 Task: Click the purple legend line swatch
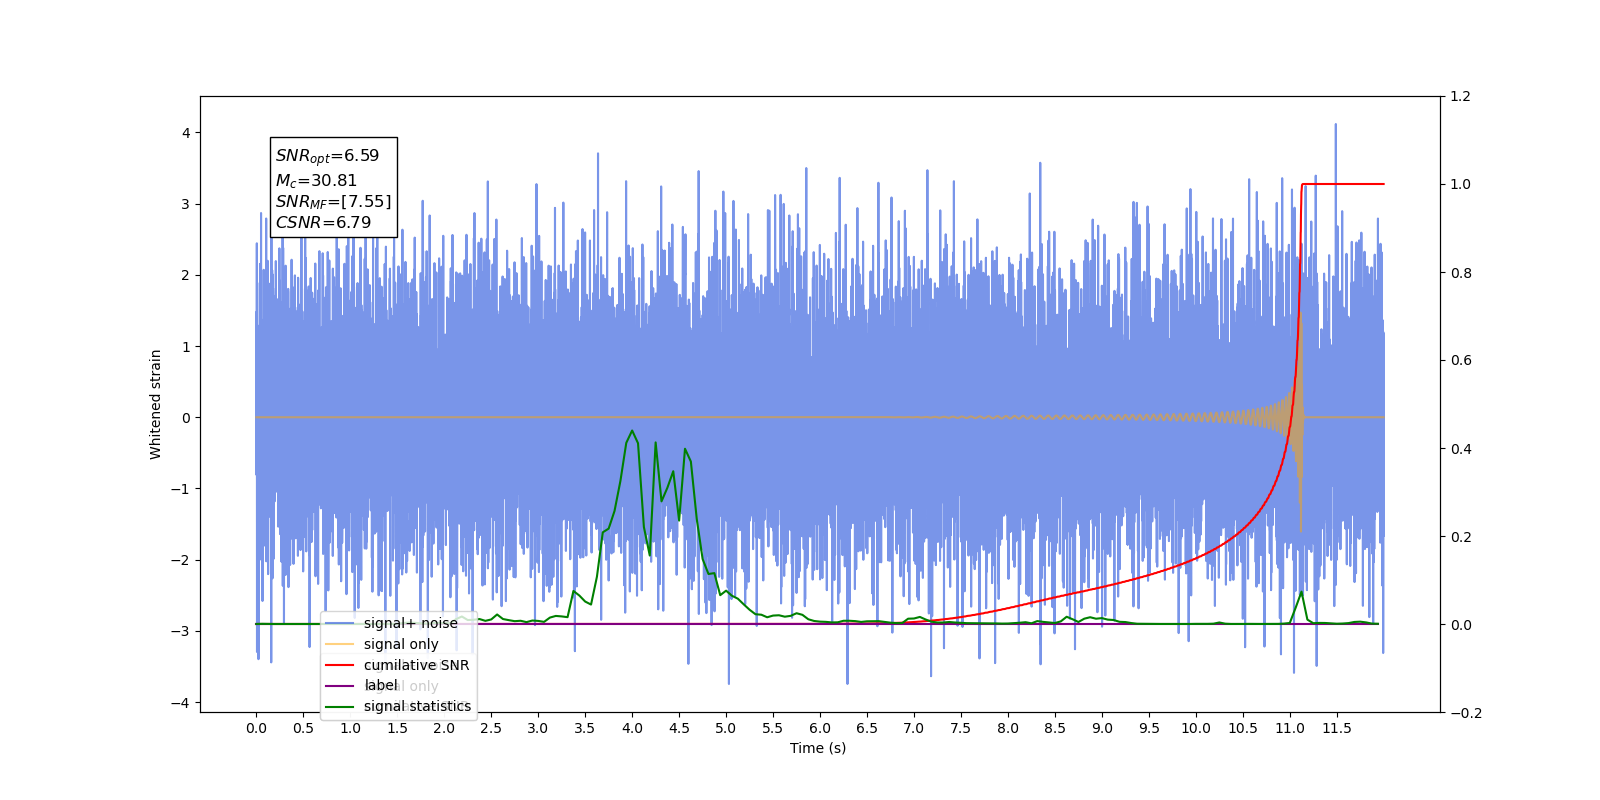(340, 685)
